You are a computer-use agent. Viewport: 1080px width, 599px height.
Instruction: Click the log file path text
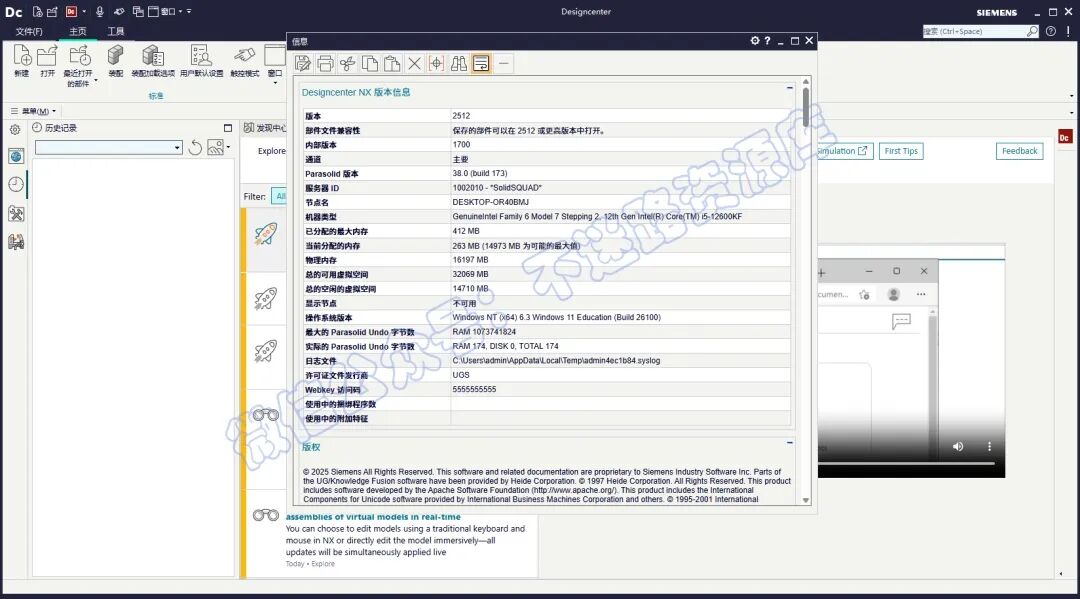(556, 361)
